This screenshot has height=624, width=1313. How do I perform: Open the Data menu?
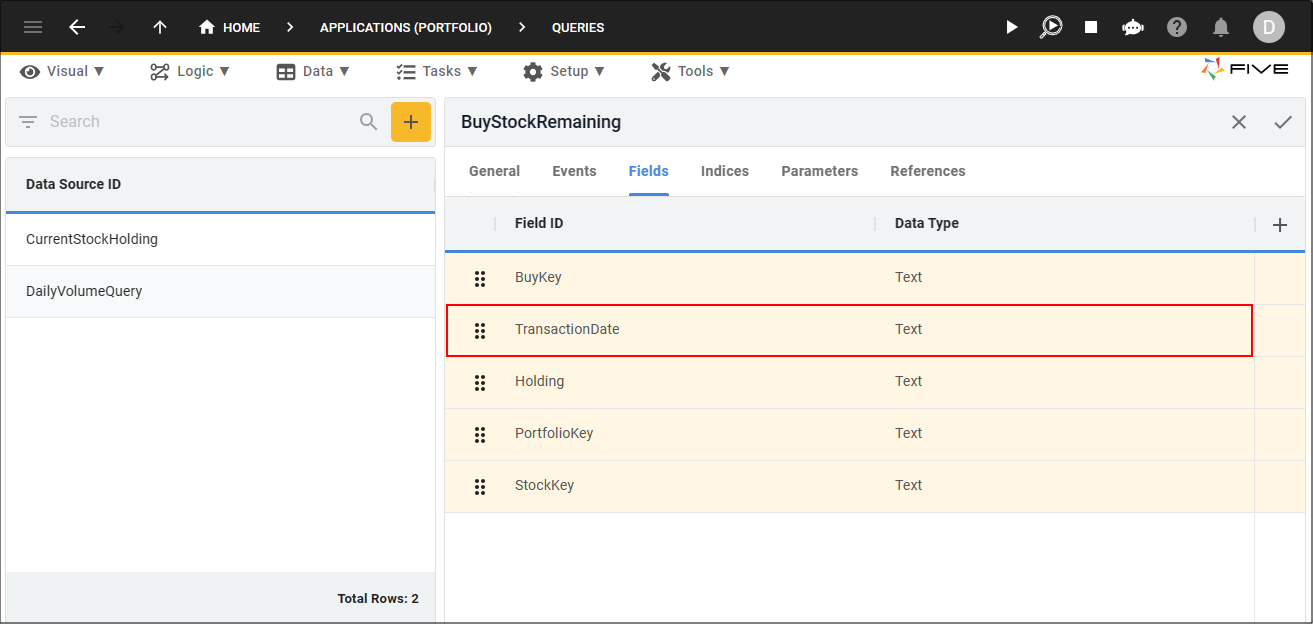click(x=313, y=71)
